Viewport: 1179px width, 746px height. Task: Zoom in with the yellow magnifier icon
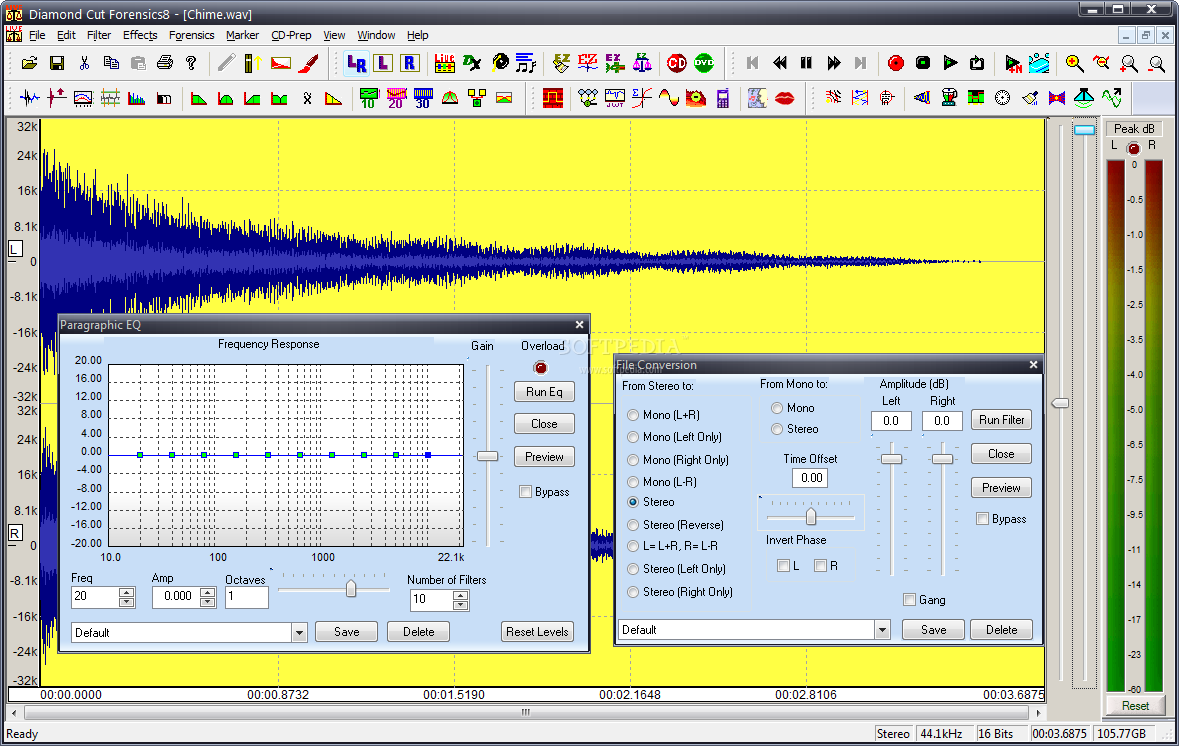tap(1074, 63)
